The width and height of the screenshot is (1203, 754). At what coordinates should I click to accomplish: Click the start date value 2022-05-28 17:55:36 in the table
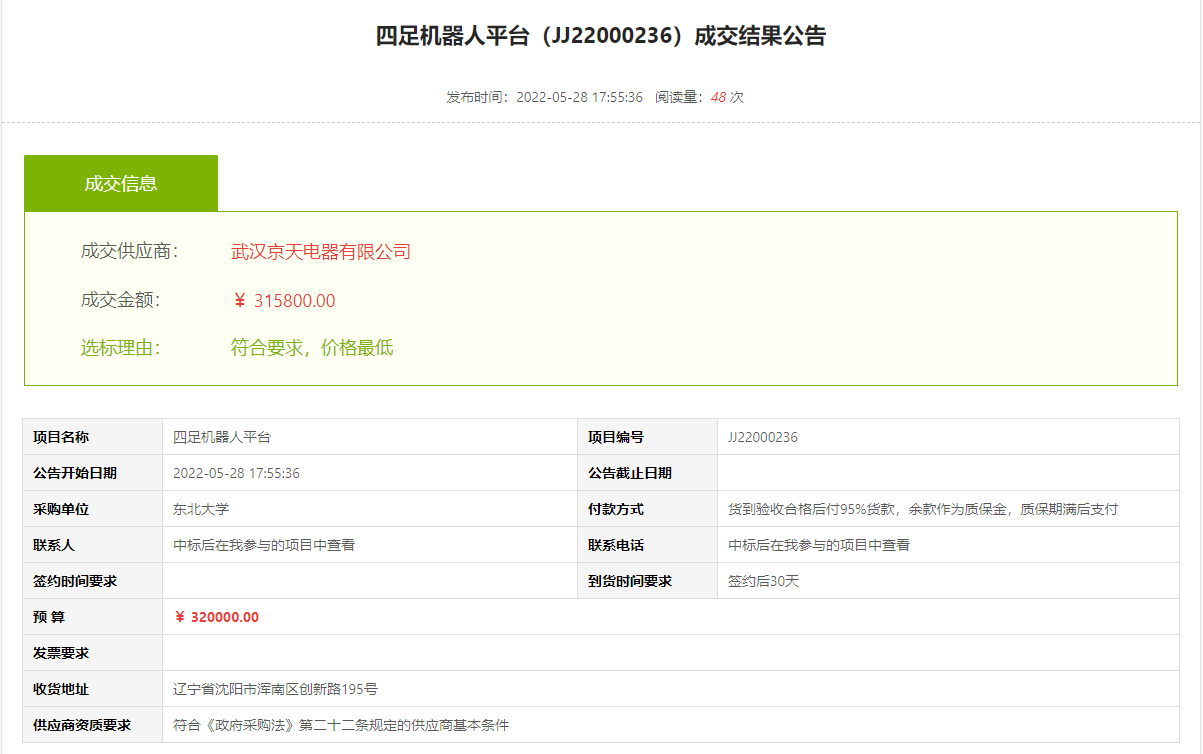[x=237, y=473]
